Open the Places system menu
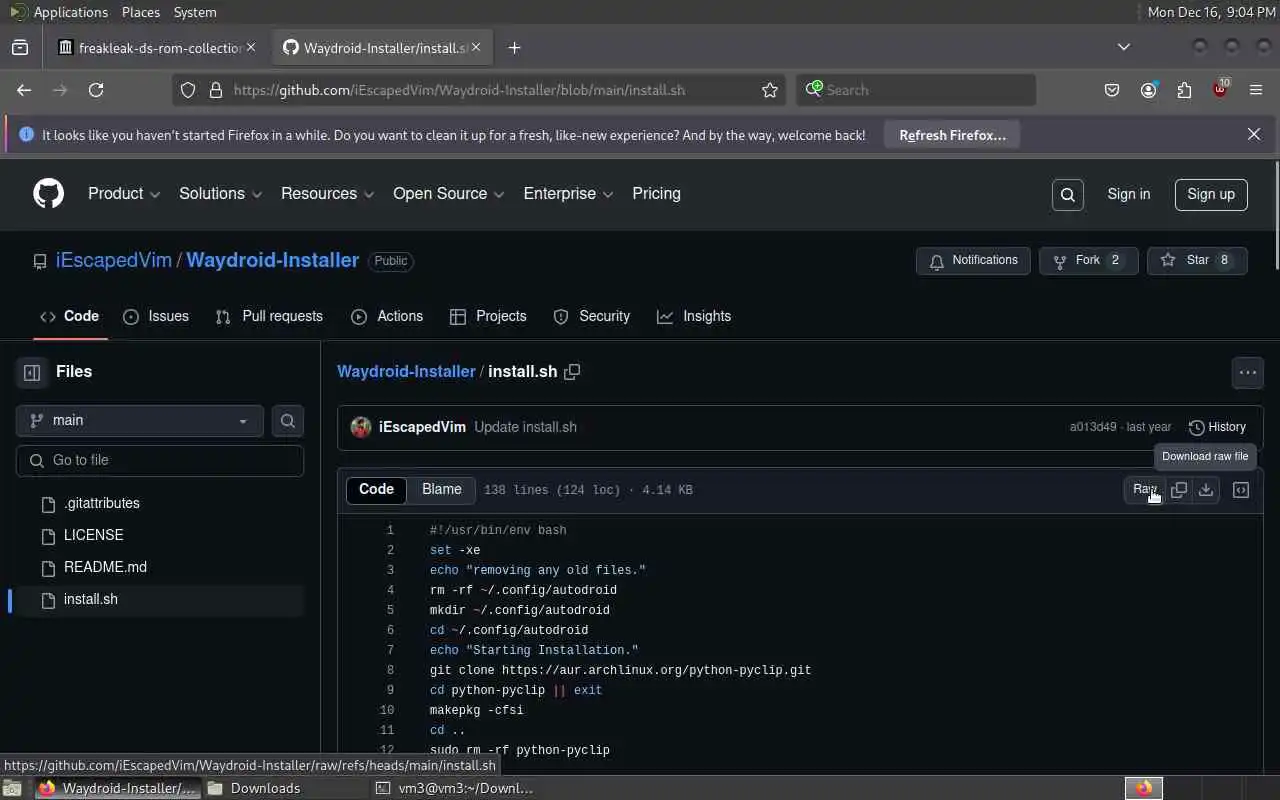Image resolution: width=1280 pixels, height=800 pixels. coord(140,12)
